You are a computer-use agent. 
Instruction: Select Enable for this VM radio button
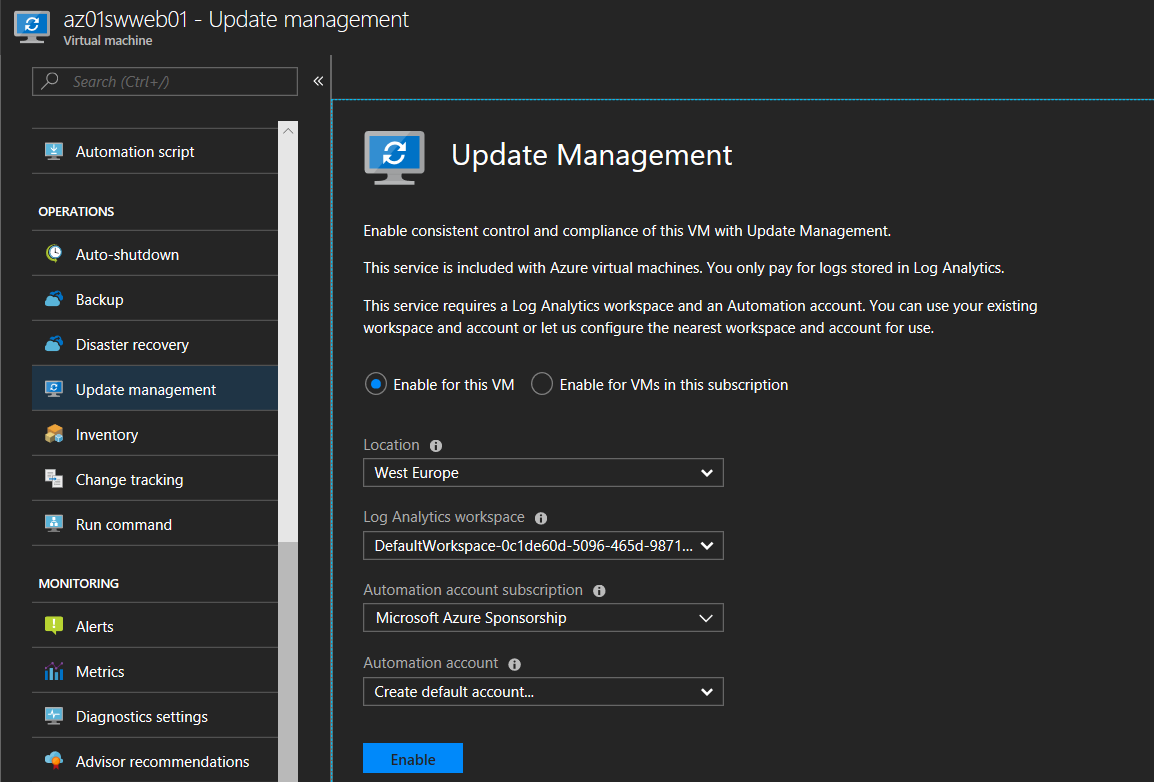coord(376,383)
